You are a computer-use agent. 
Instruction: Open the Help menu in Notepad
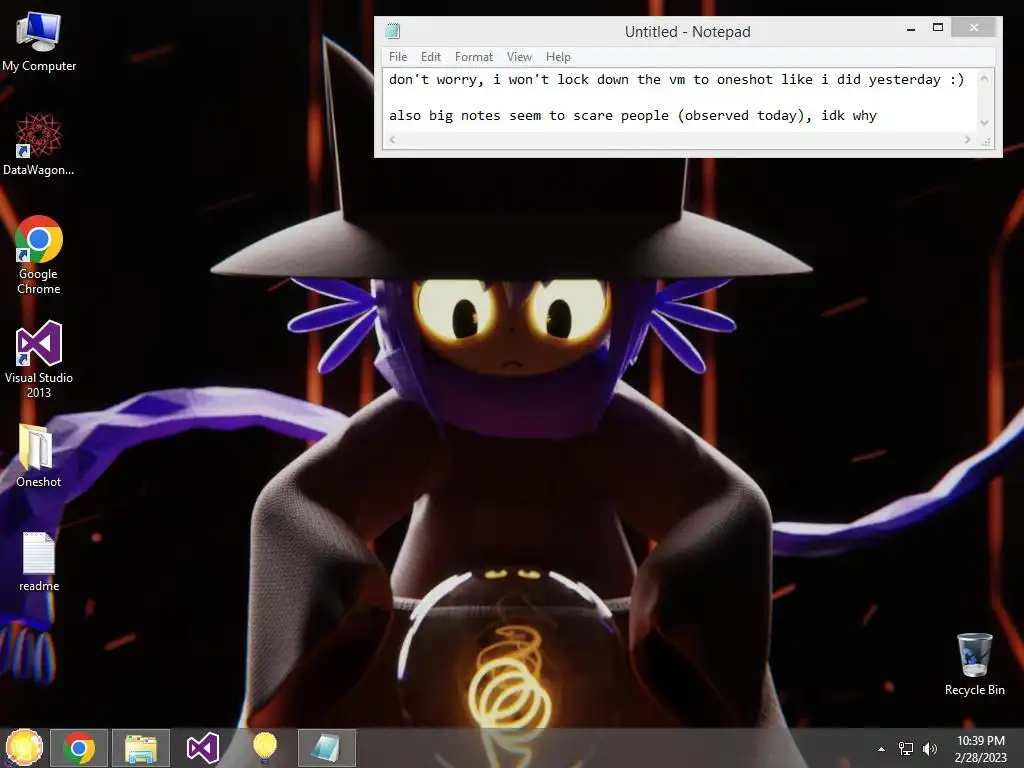(x=558, y=57)
